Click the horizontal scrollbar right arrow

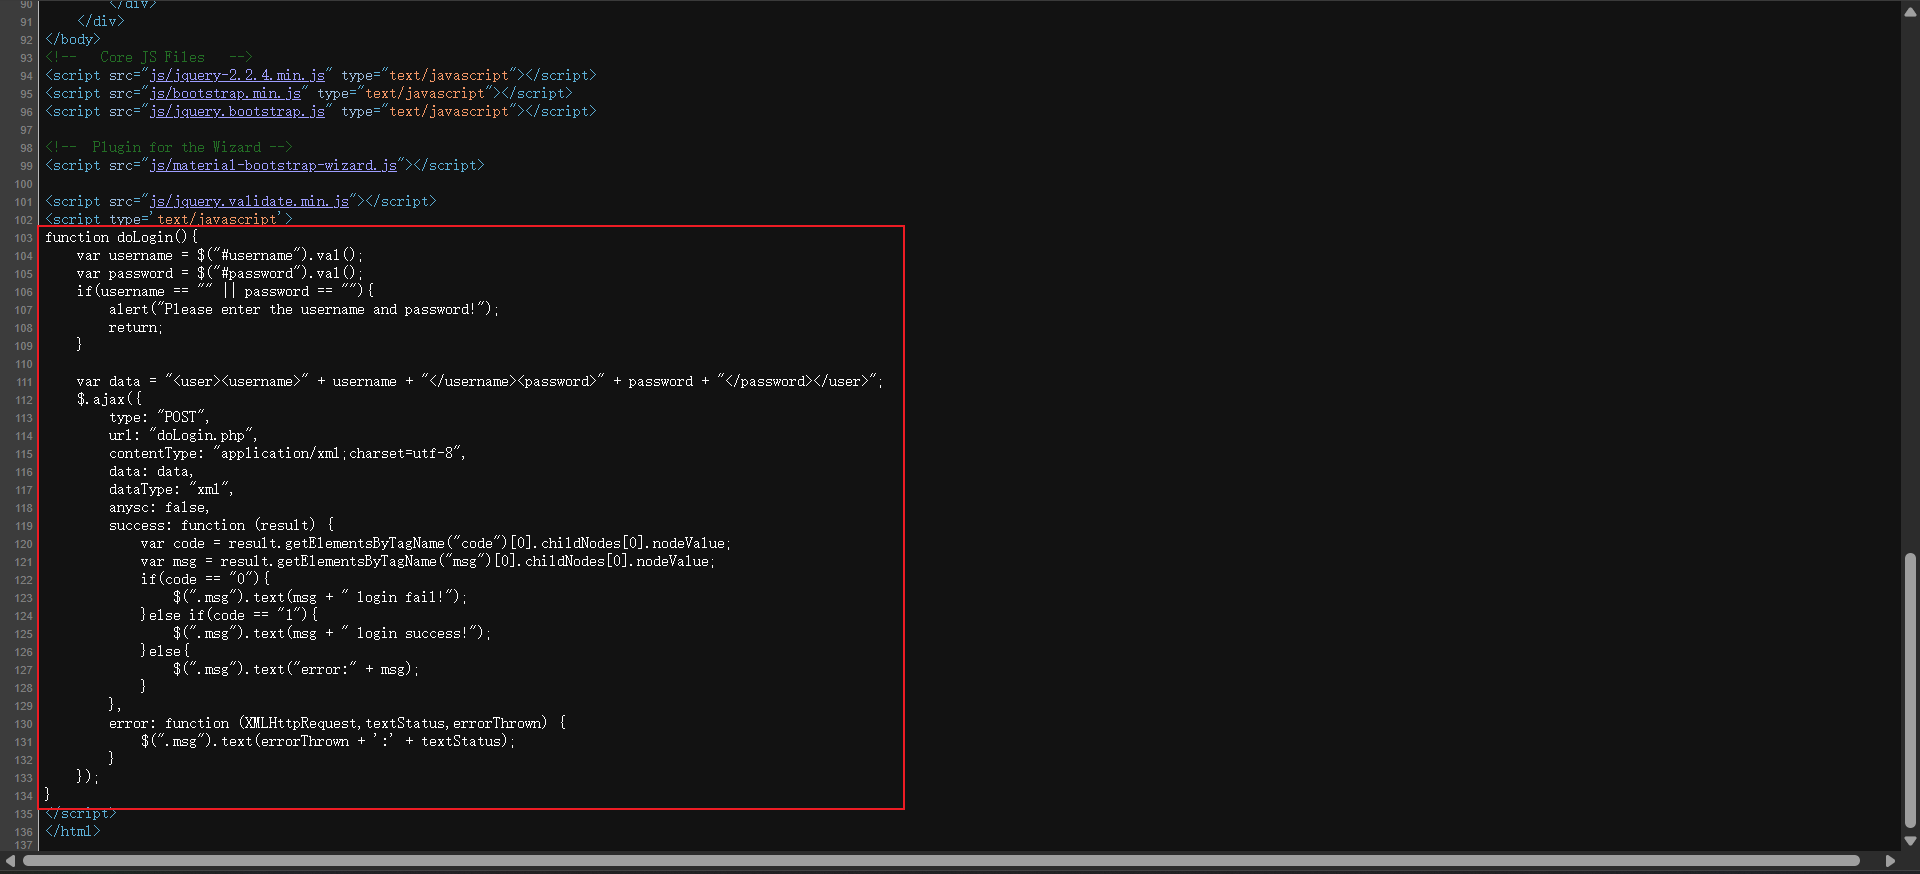(1890, 861)
